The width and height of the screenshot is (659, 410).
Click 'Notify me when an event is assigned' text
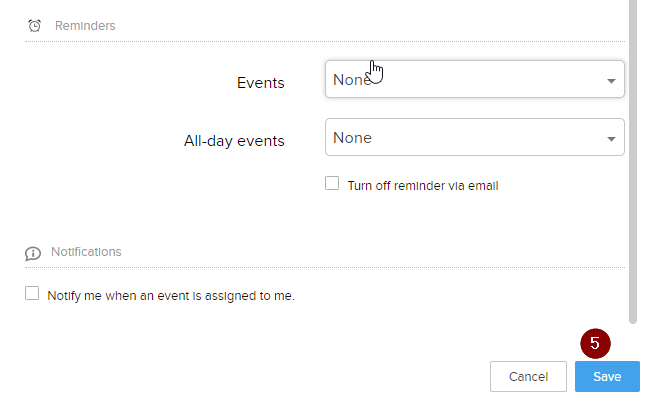pos(171,296)
